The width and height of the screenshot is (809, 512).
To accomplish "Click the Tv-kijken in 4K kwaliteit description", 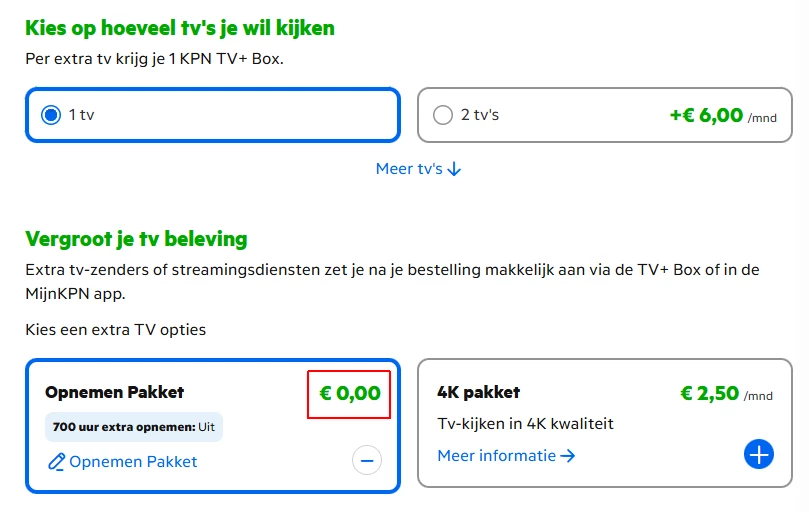I will click(525, 424).
